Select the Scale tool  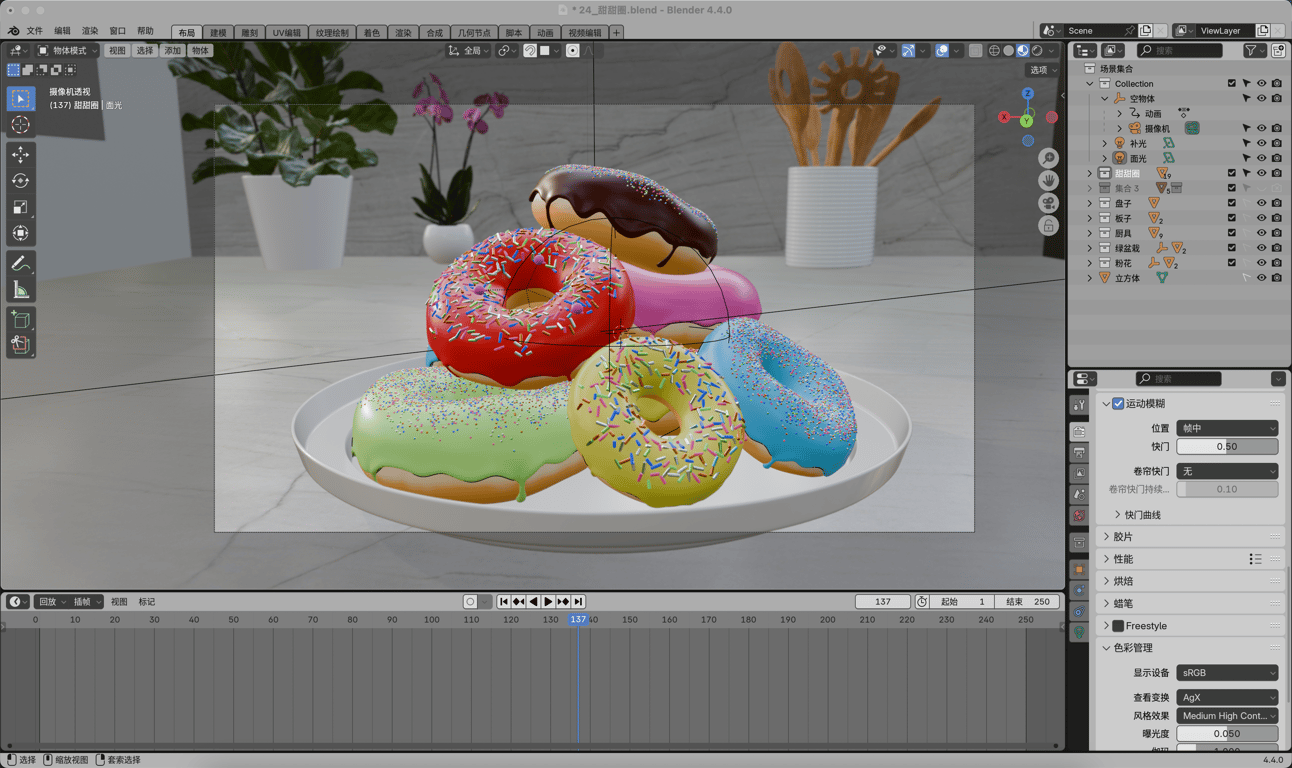(x=20, y=207)
